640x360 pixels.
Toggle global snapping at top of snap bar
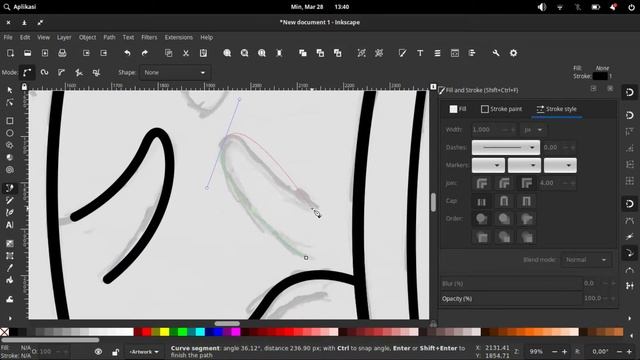click(630, 93)
